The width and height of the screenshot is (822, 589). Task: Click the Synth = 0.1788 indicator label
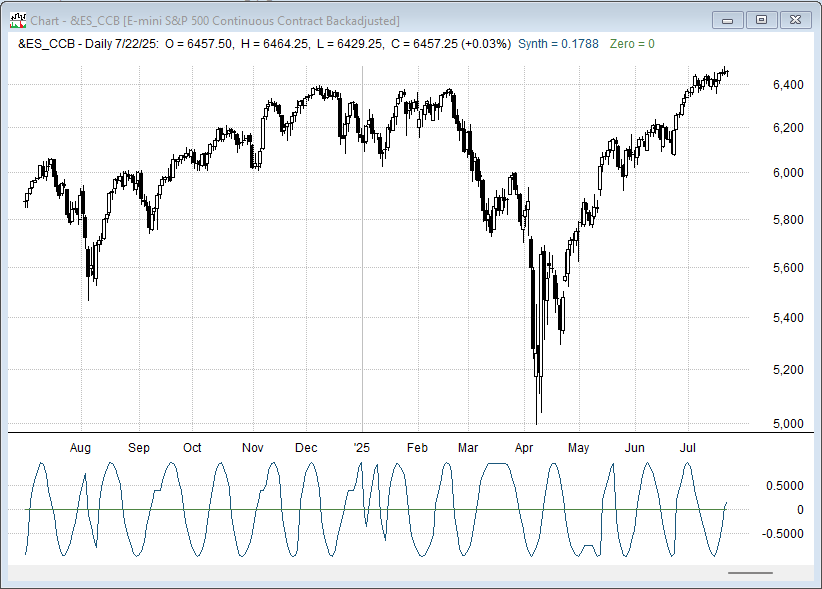coord(558,44)
